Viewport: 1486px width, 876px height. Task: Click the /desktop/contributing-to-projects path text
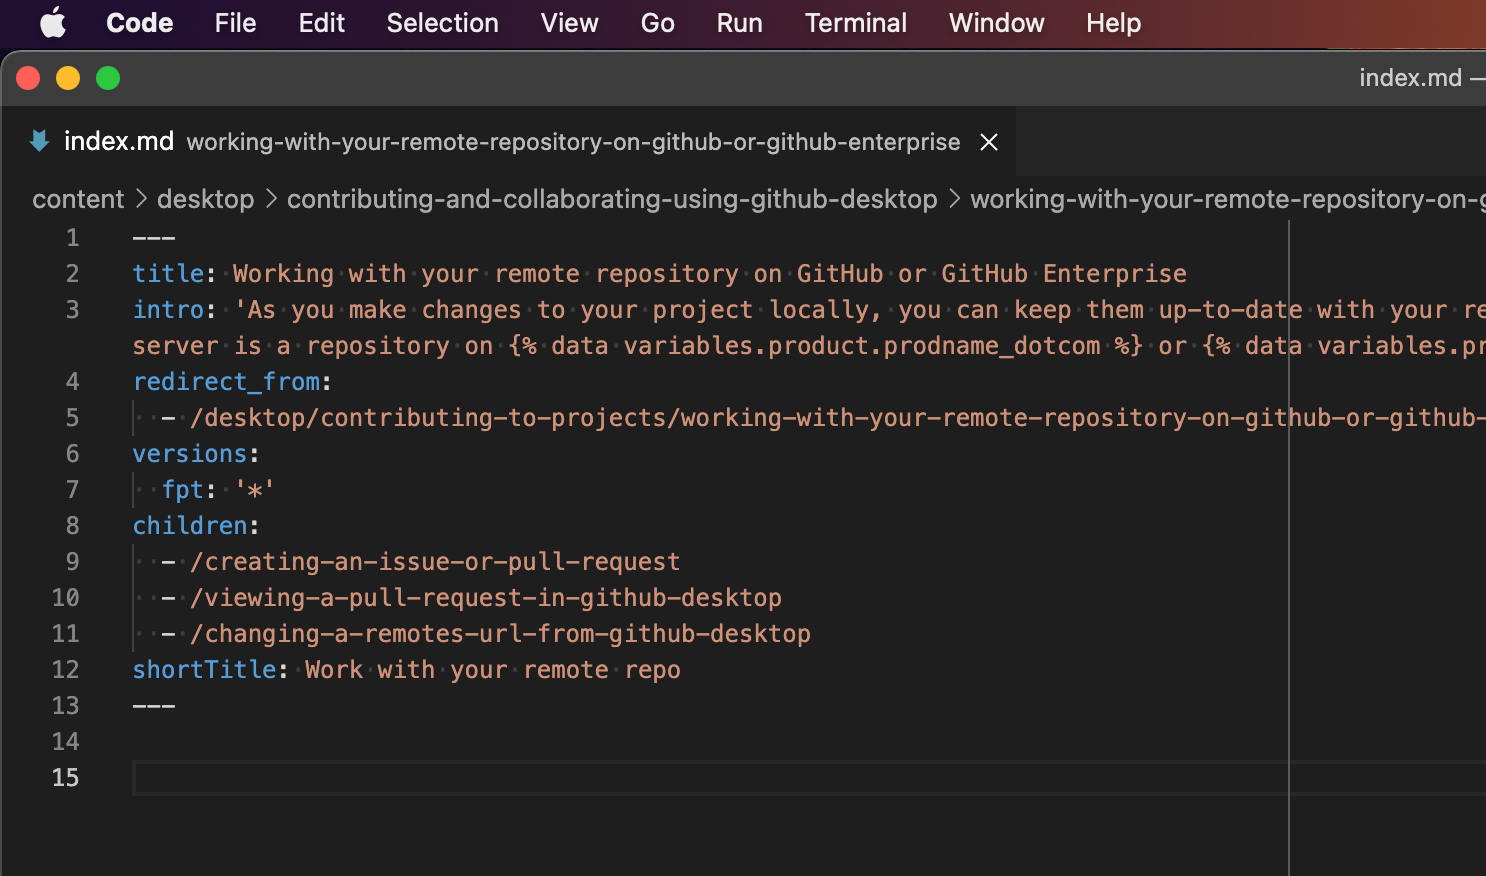tap(837, 418)
